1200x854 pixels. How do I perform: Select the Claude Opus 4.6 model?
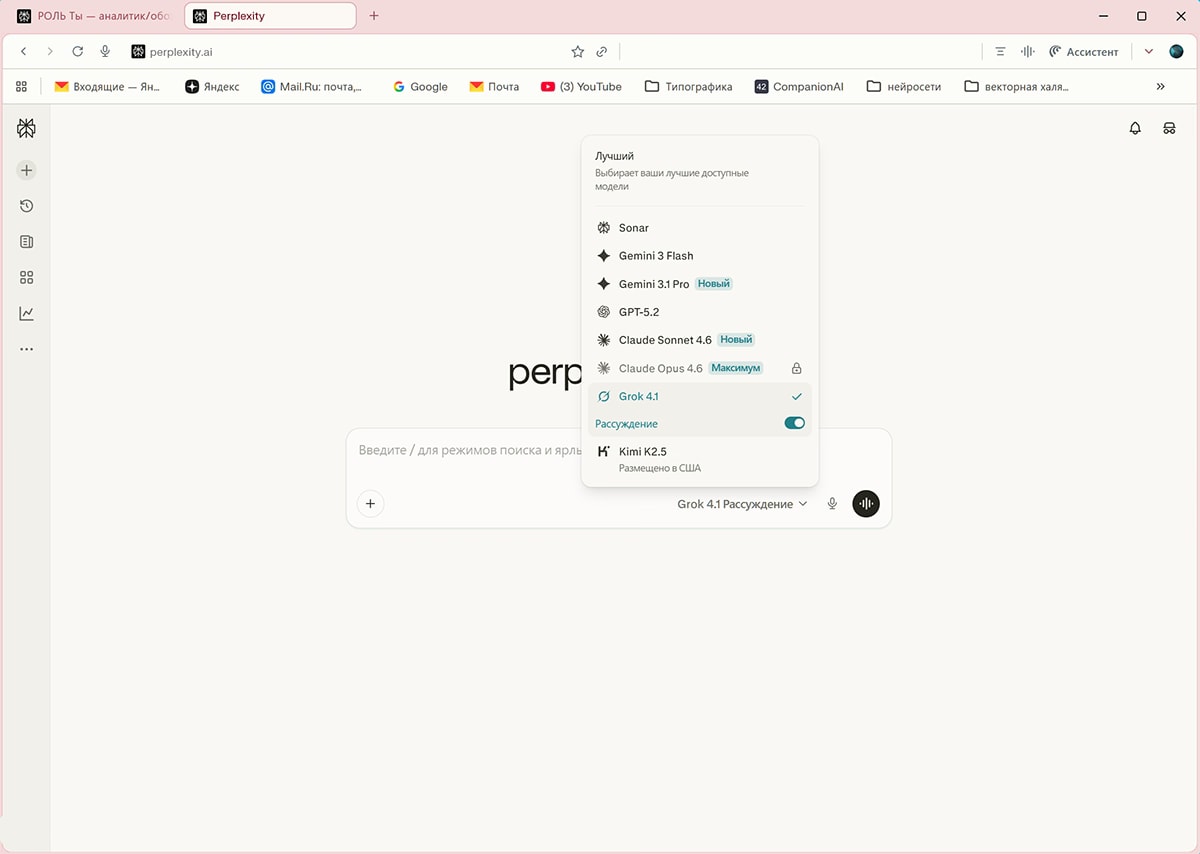700,368
